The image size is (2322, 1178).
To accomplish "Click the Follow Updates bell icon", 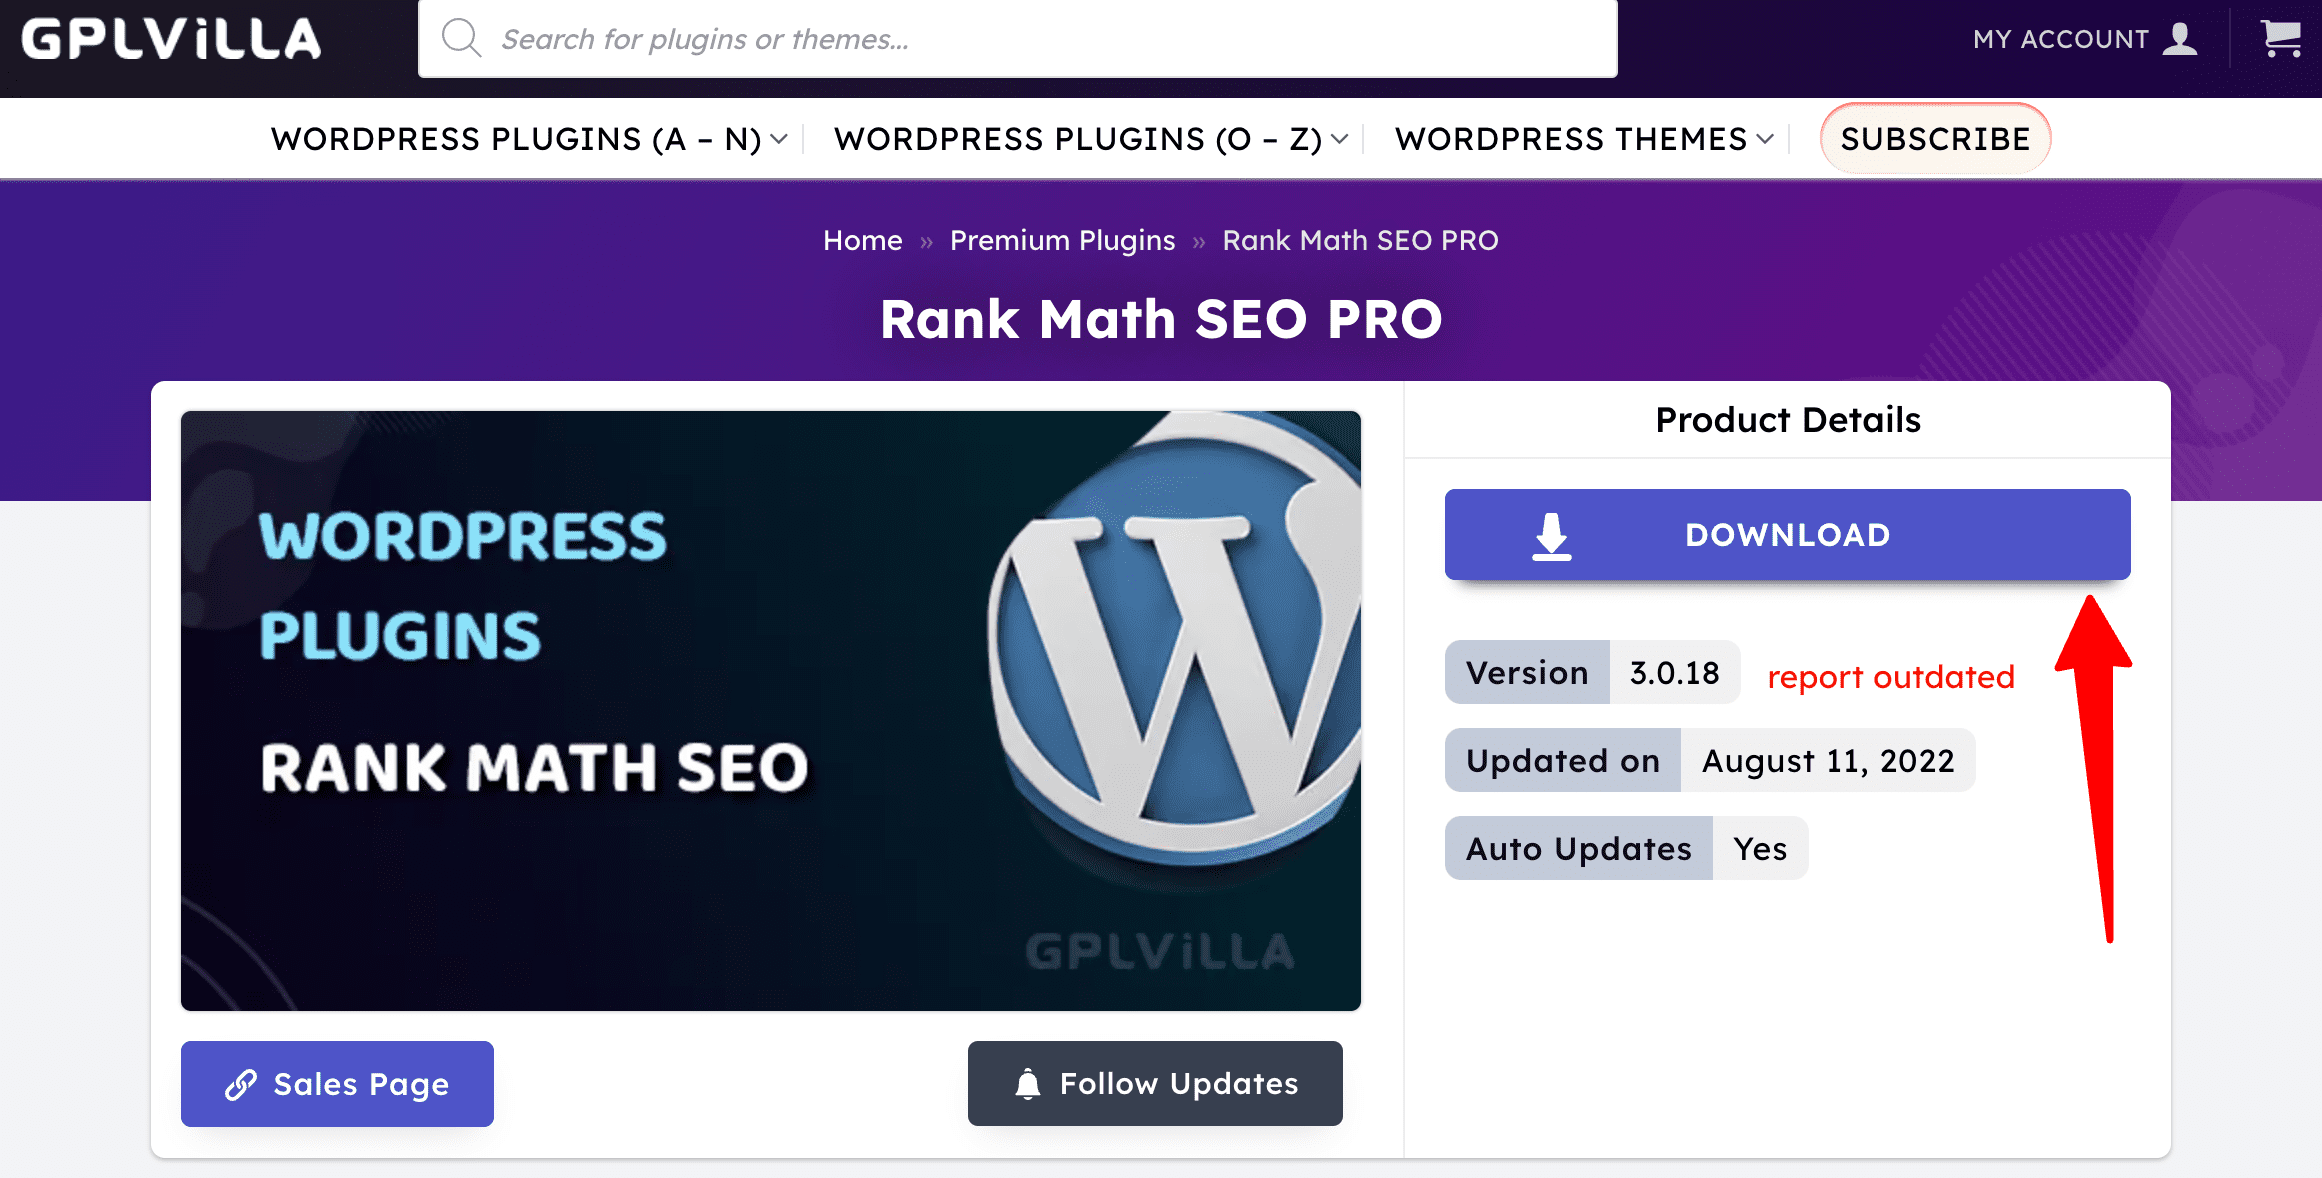I will [x=1027, y=1084].
